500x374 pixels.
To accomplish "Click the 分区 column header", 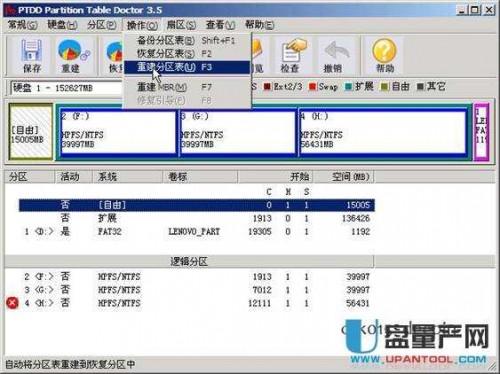I will click(x=29, y=177).
